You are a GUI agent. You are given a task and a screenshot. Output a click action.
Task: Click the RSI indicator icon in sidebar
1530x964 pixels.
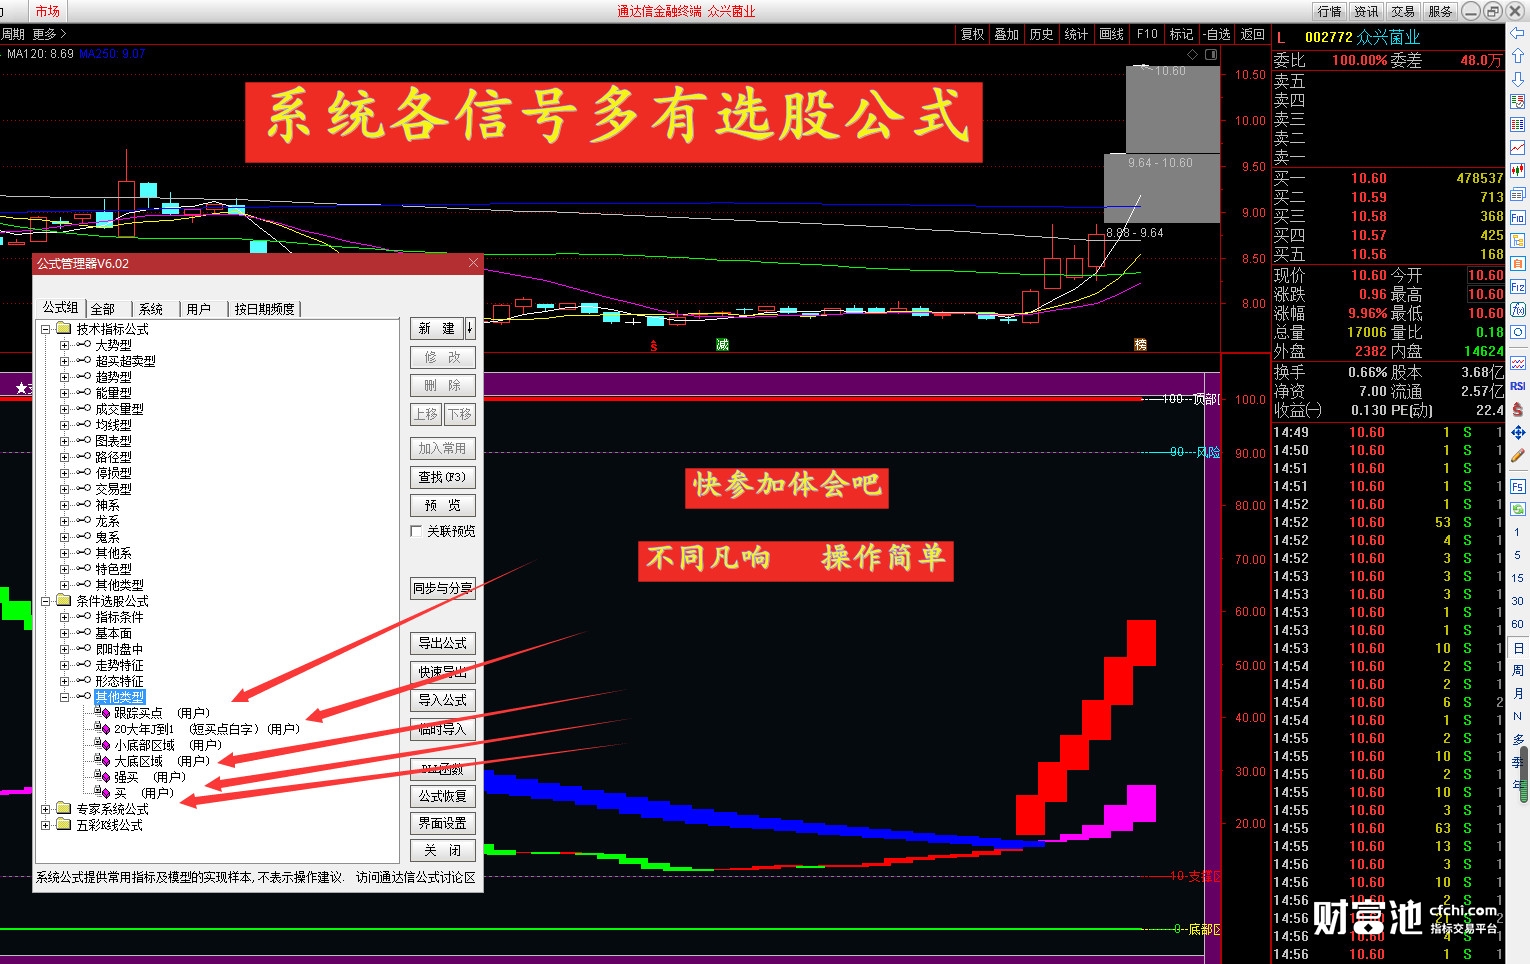(1517, 386)
